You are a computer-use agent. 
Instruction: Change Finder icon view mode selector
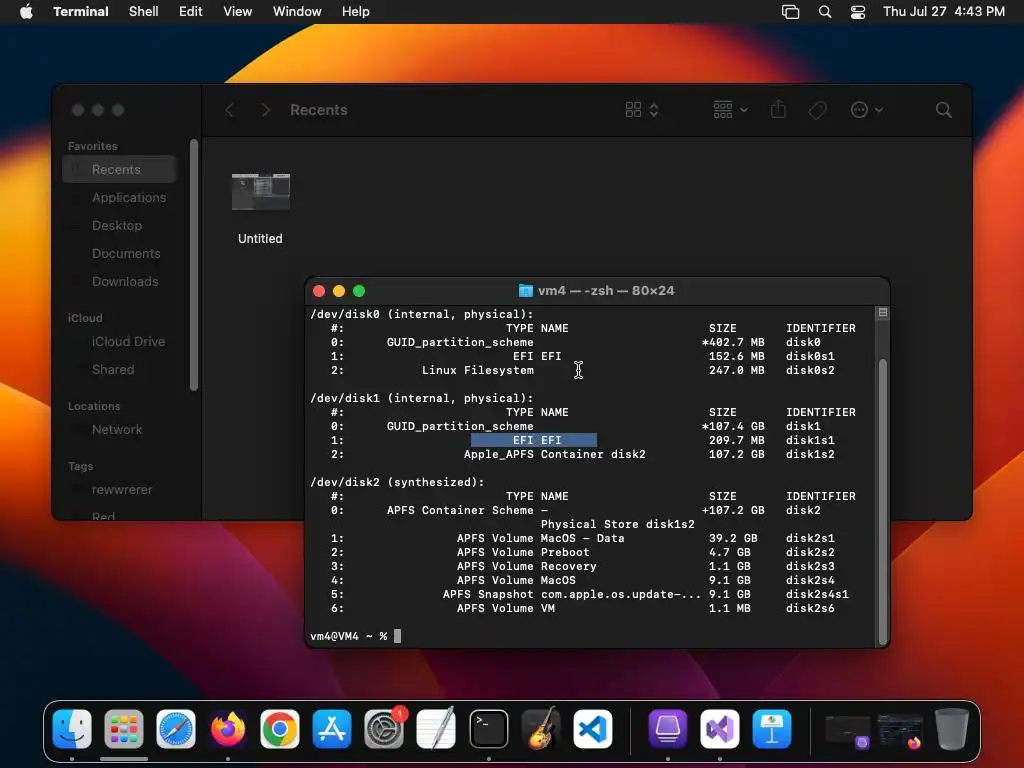click(x=641, y=110)
